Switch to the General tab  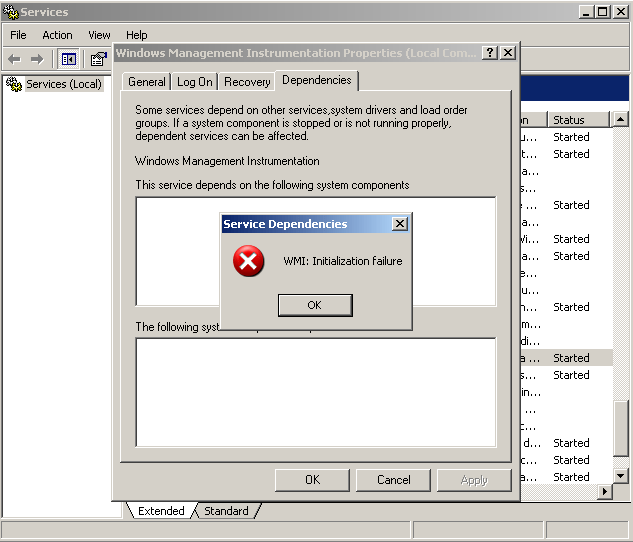click(147, 82)
